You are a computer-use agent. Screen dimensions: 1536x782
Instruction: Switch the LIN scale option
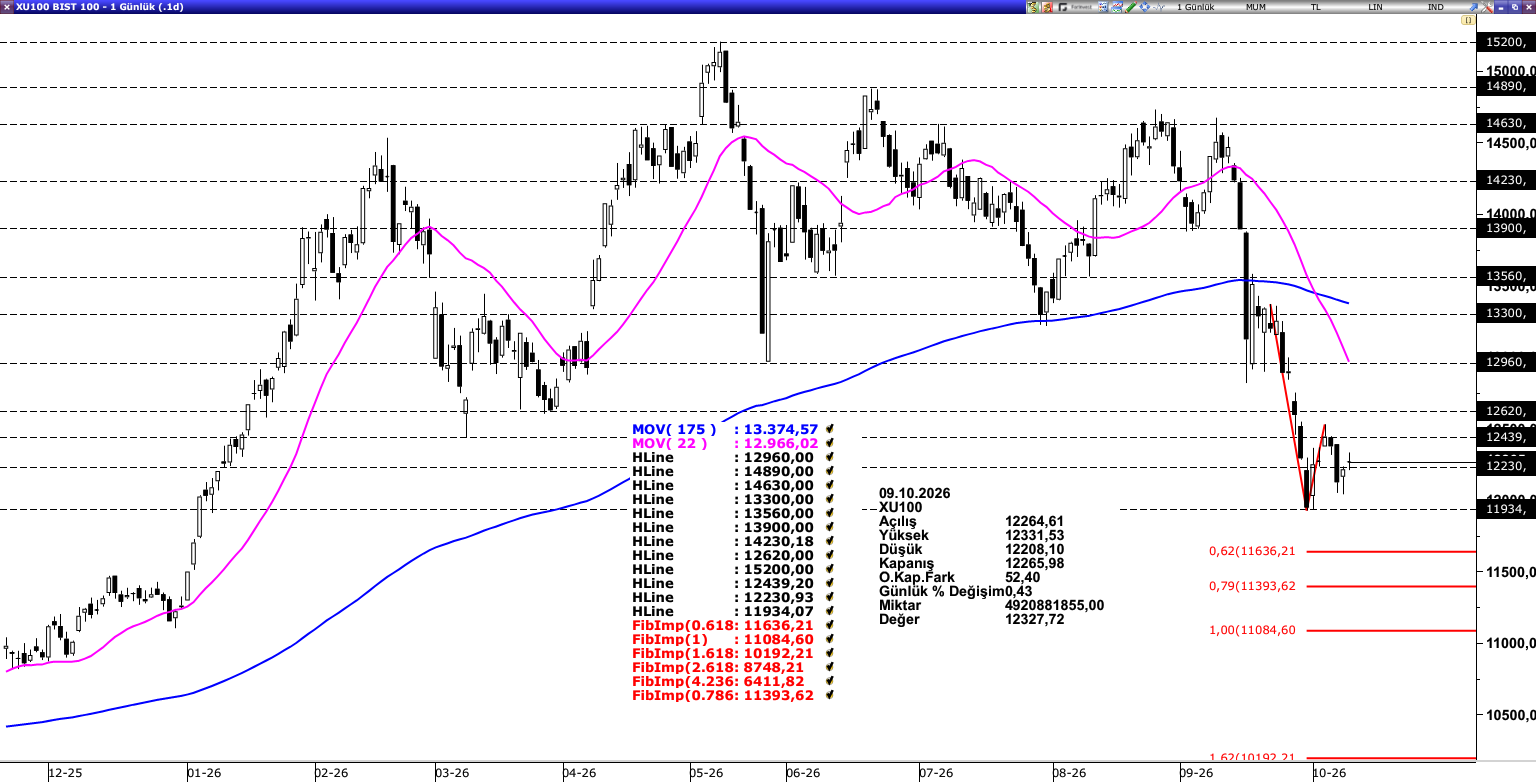pyautogui.click(x=1375, y=7)
